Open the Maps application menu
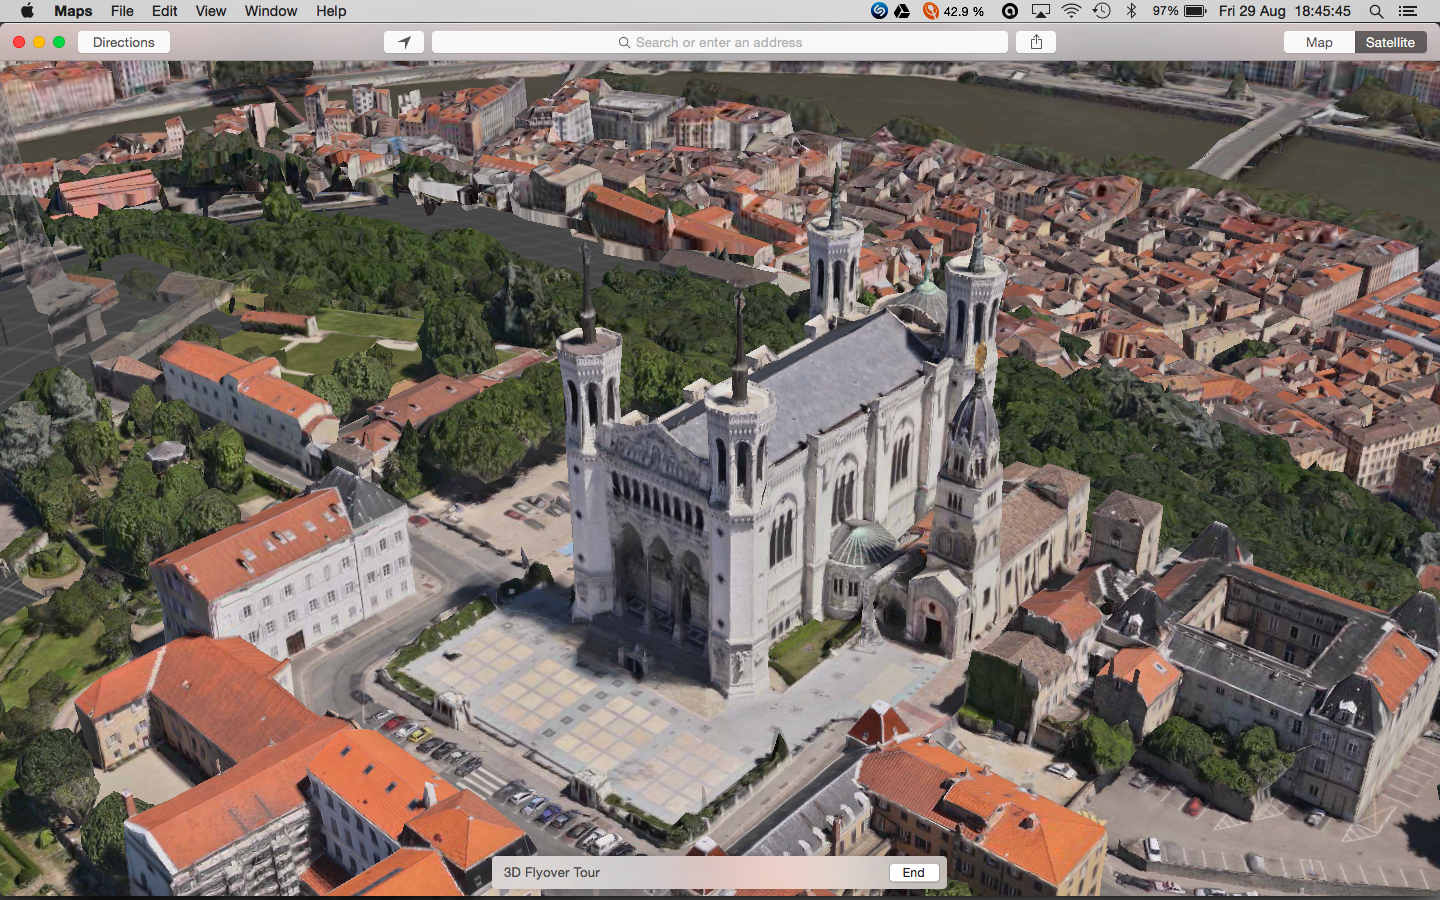Viewport: 1440px width, 900px height. (72, 11)
